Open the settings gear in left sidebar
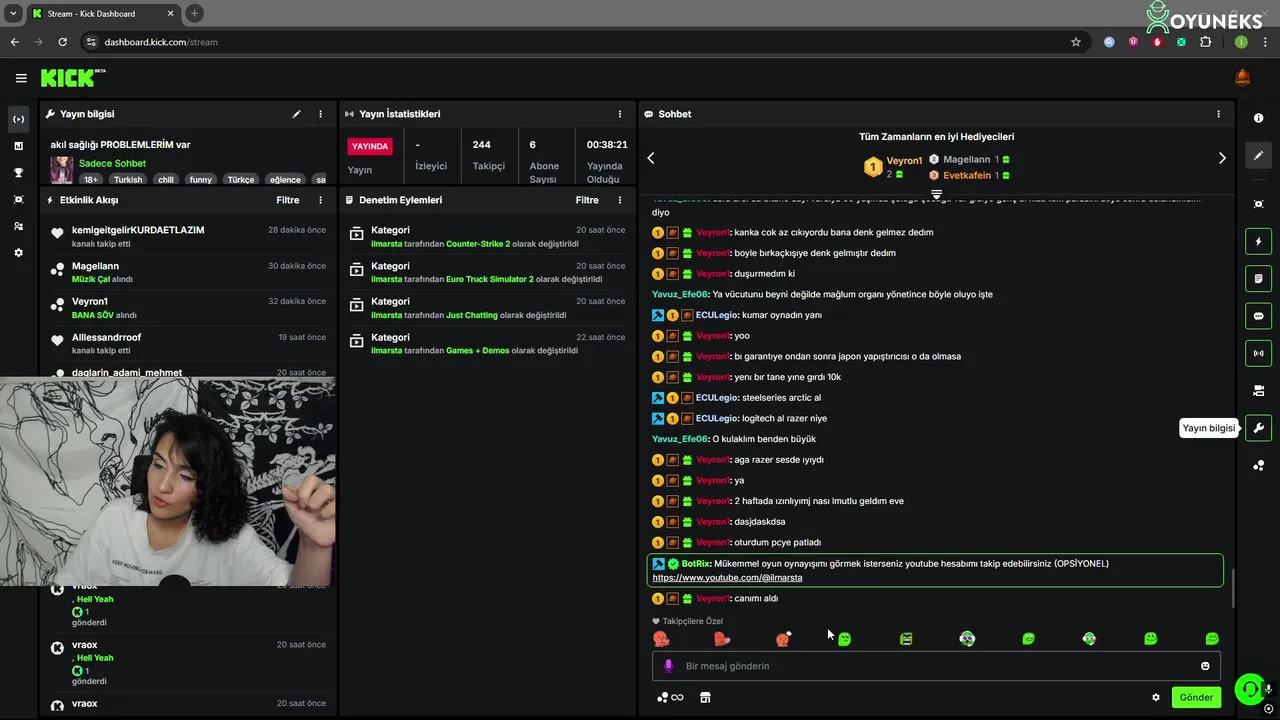Image resolution: width=1280 pixels, height=720 pixels. point(18,253)
